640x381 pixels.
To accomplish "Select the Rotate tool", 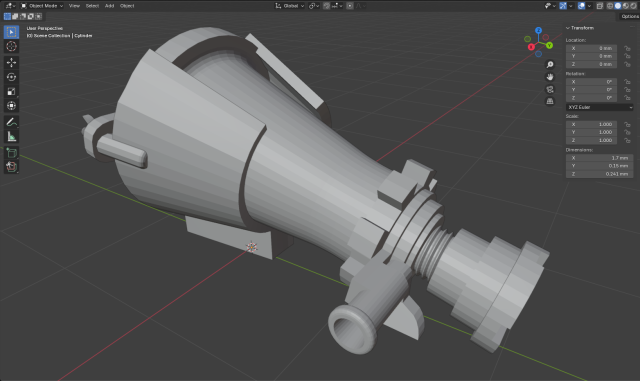I will 11,77.
